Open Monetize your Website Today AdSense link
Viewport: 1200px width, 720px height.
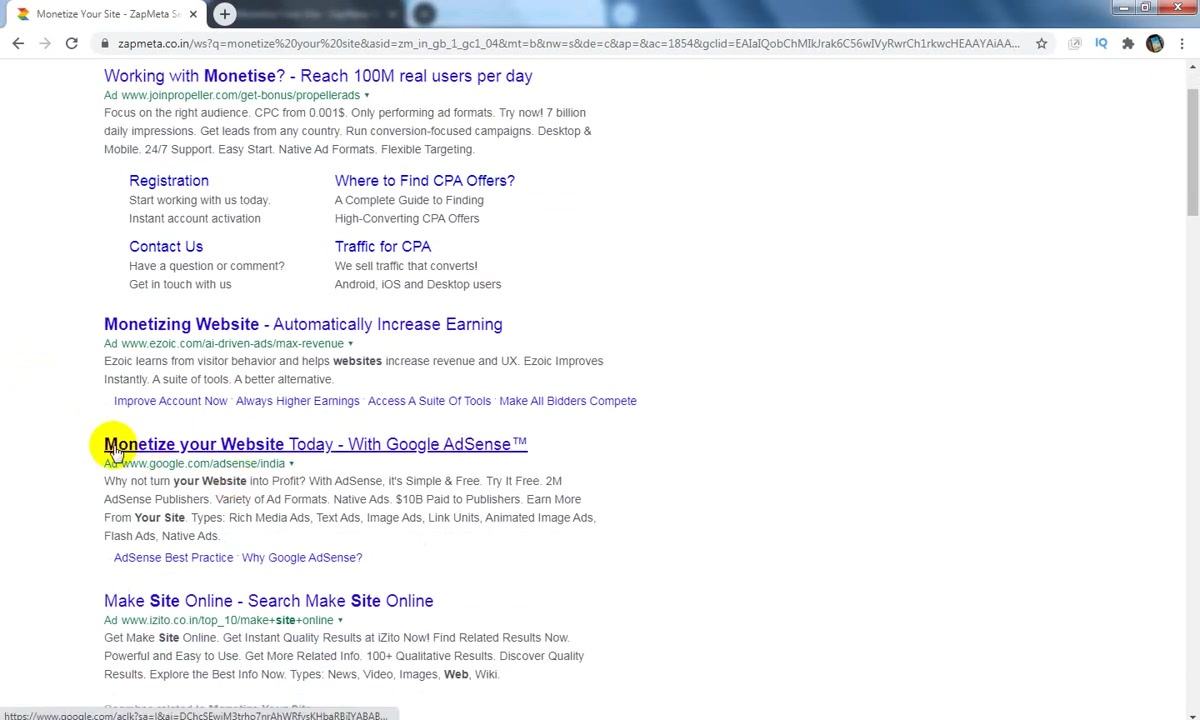[315, 444]
